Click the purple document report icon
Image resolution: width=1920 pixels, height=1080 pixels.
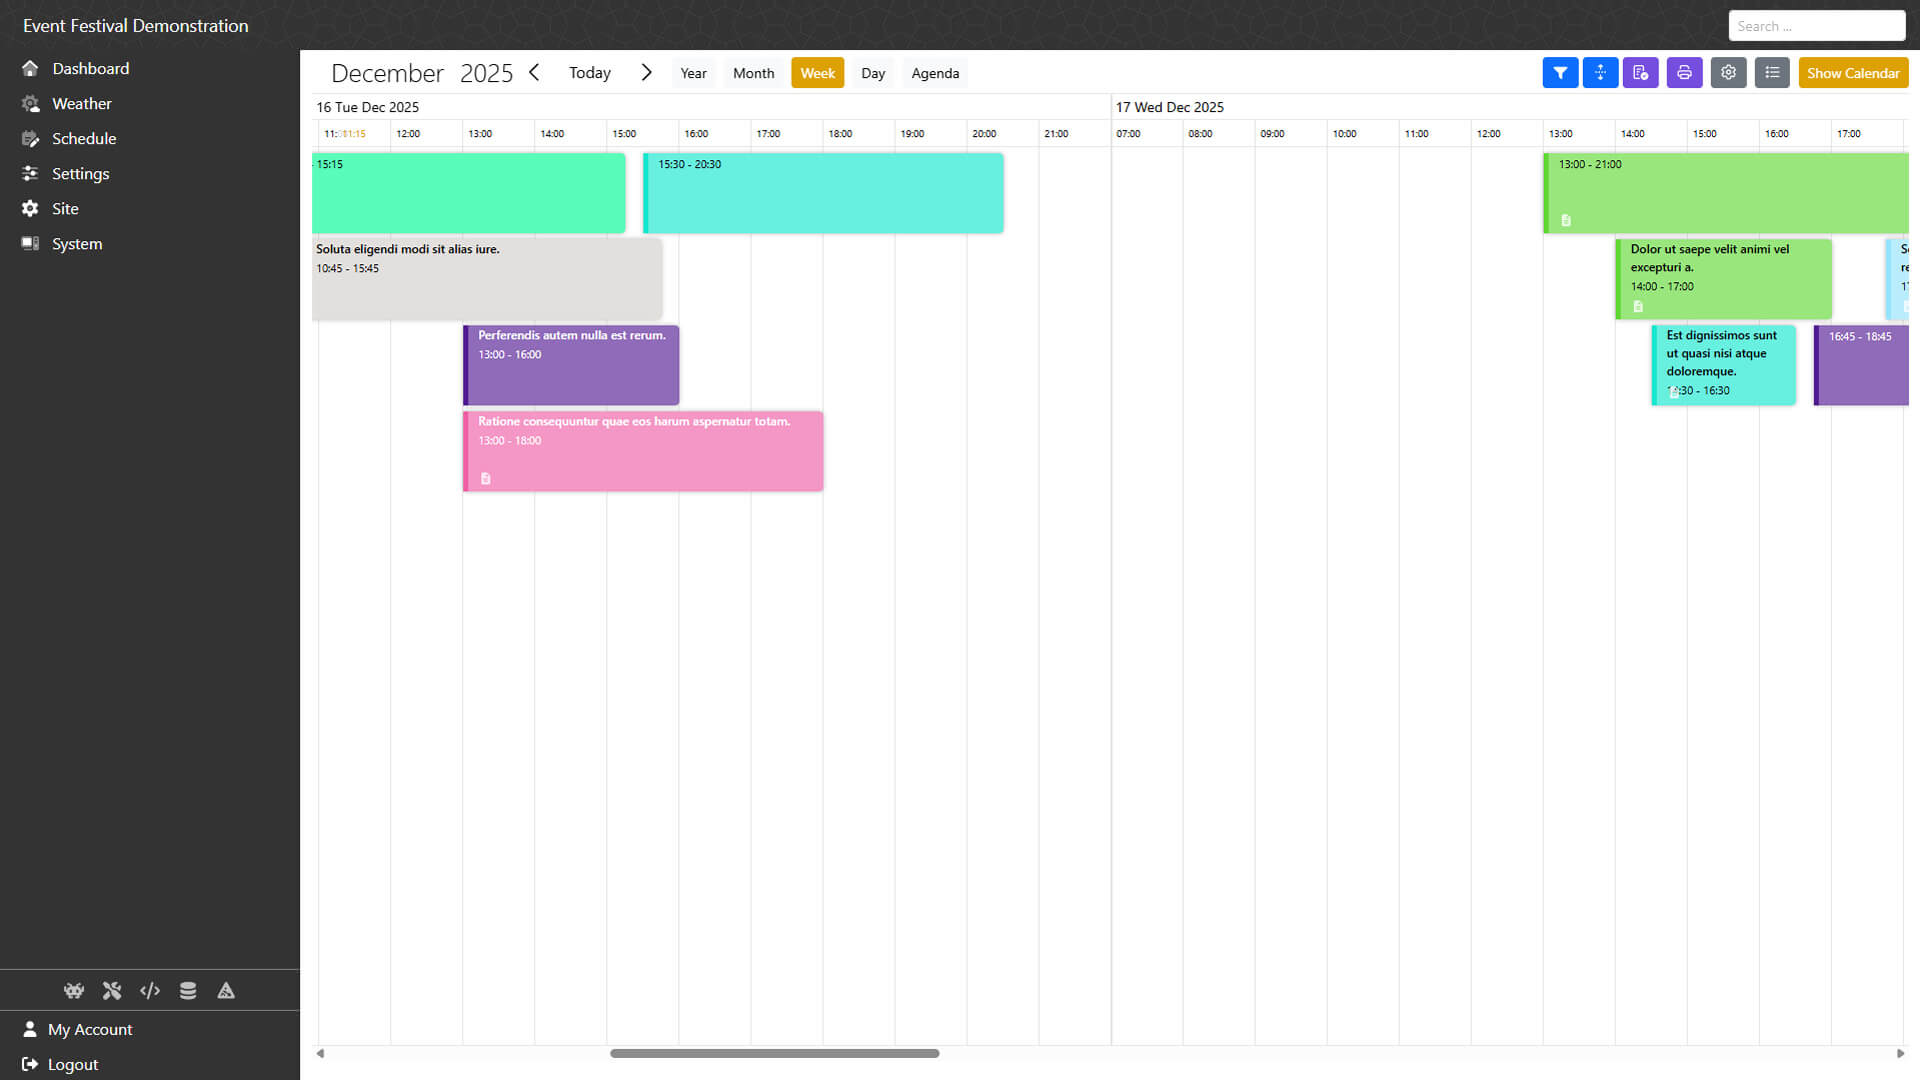click(x=1640, y=73)
